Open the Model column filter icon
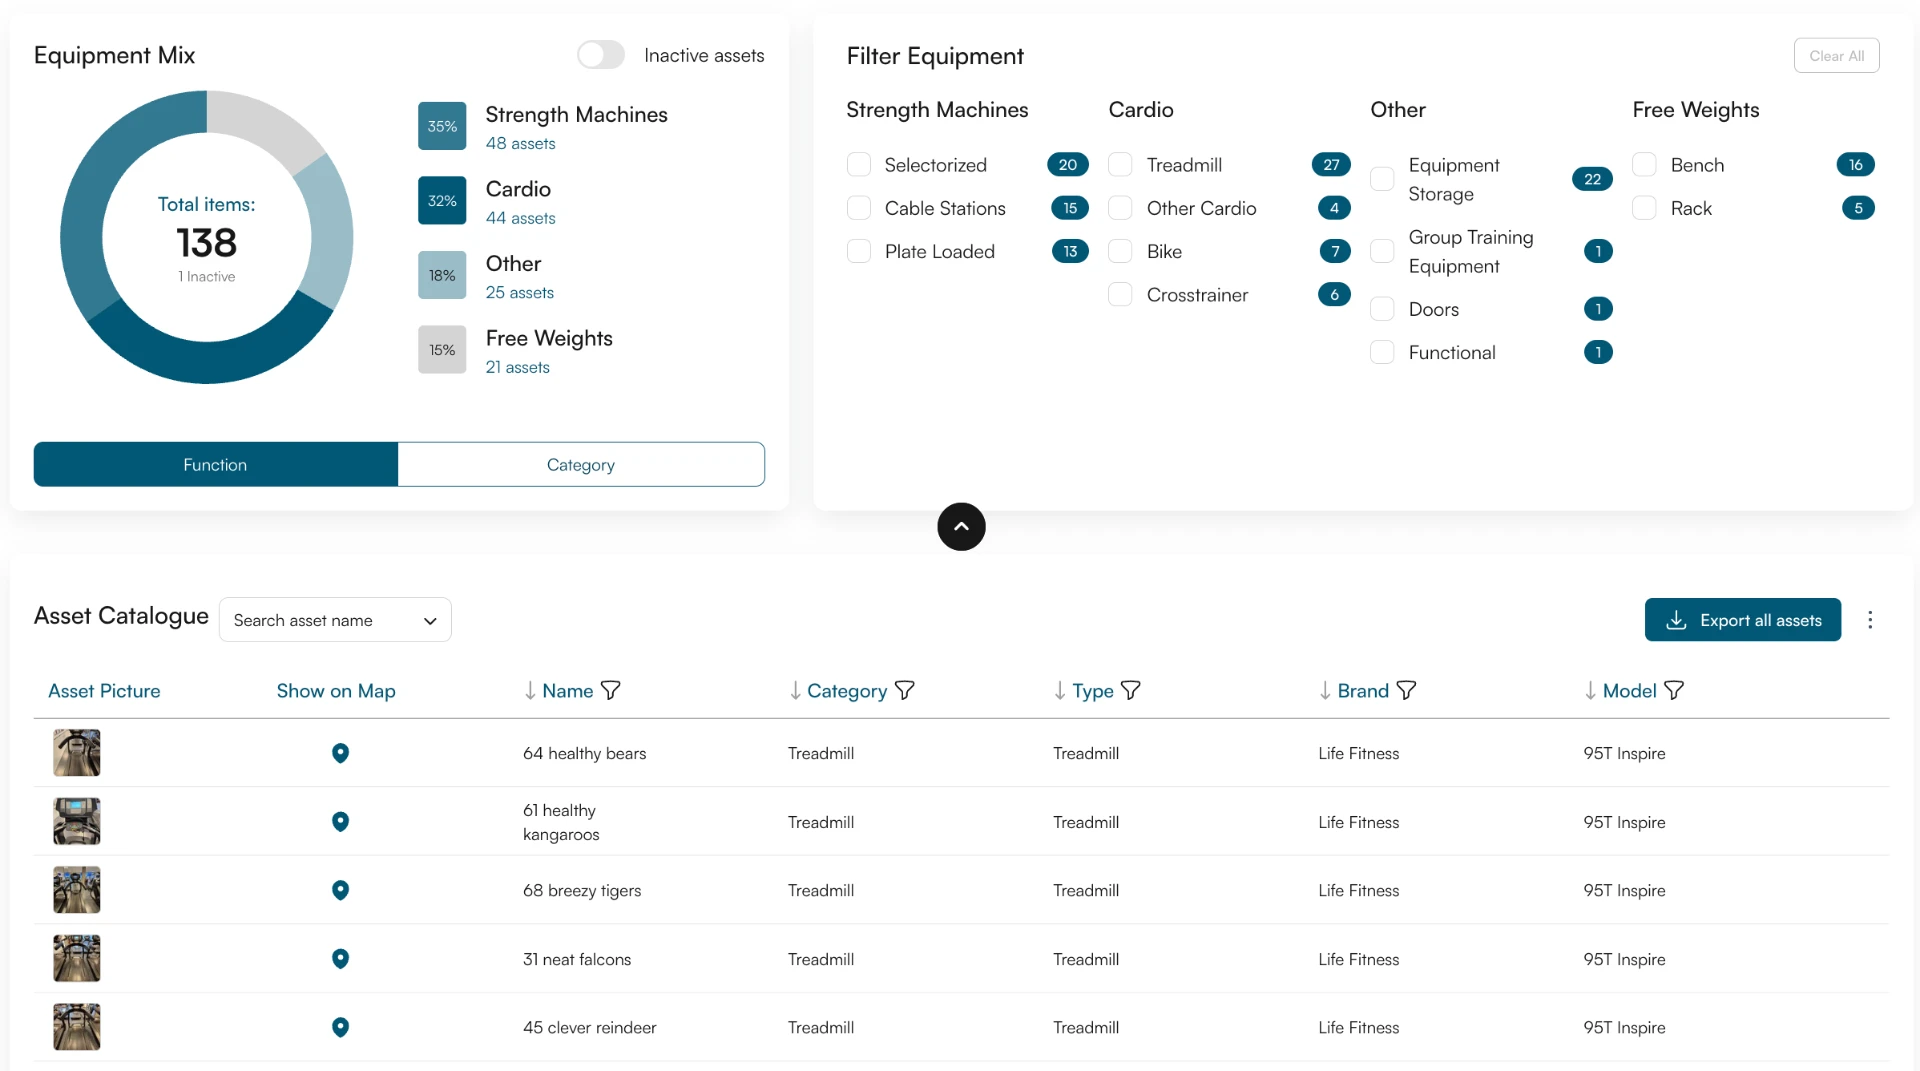The width and height of the screenshot is (1920, 1071). (x=1673, y=690)
